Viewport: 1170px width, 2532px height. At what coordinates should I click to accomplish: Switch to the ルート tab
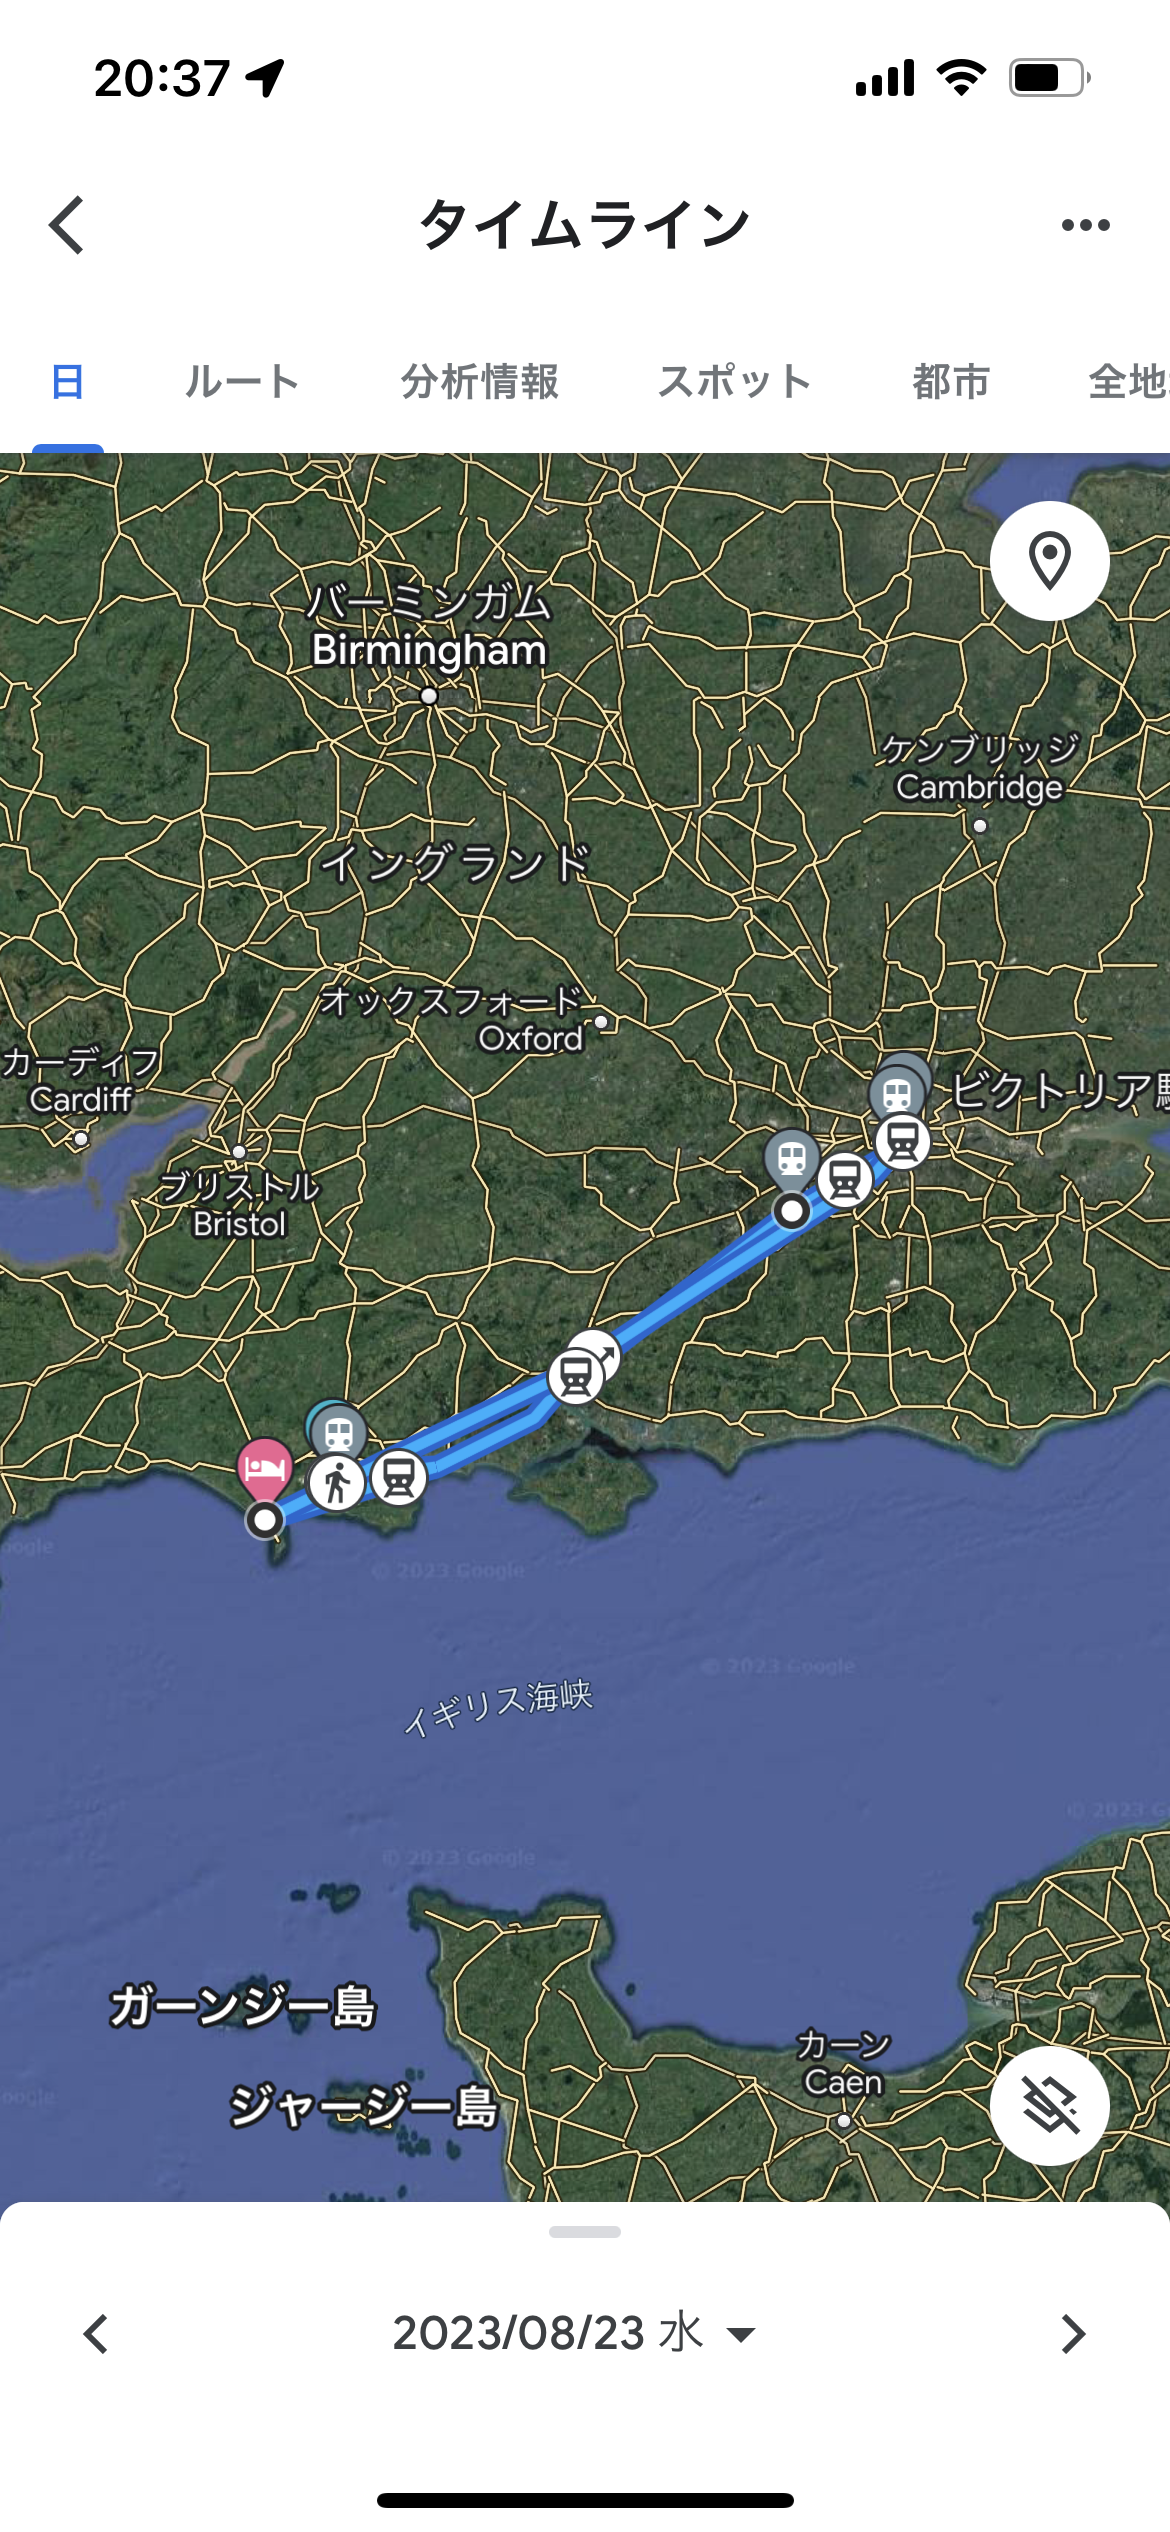click(x=242, y=382)
